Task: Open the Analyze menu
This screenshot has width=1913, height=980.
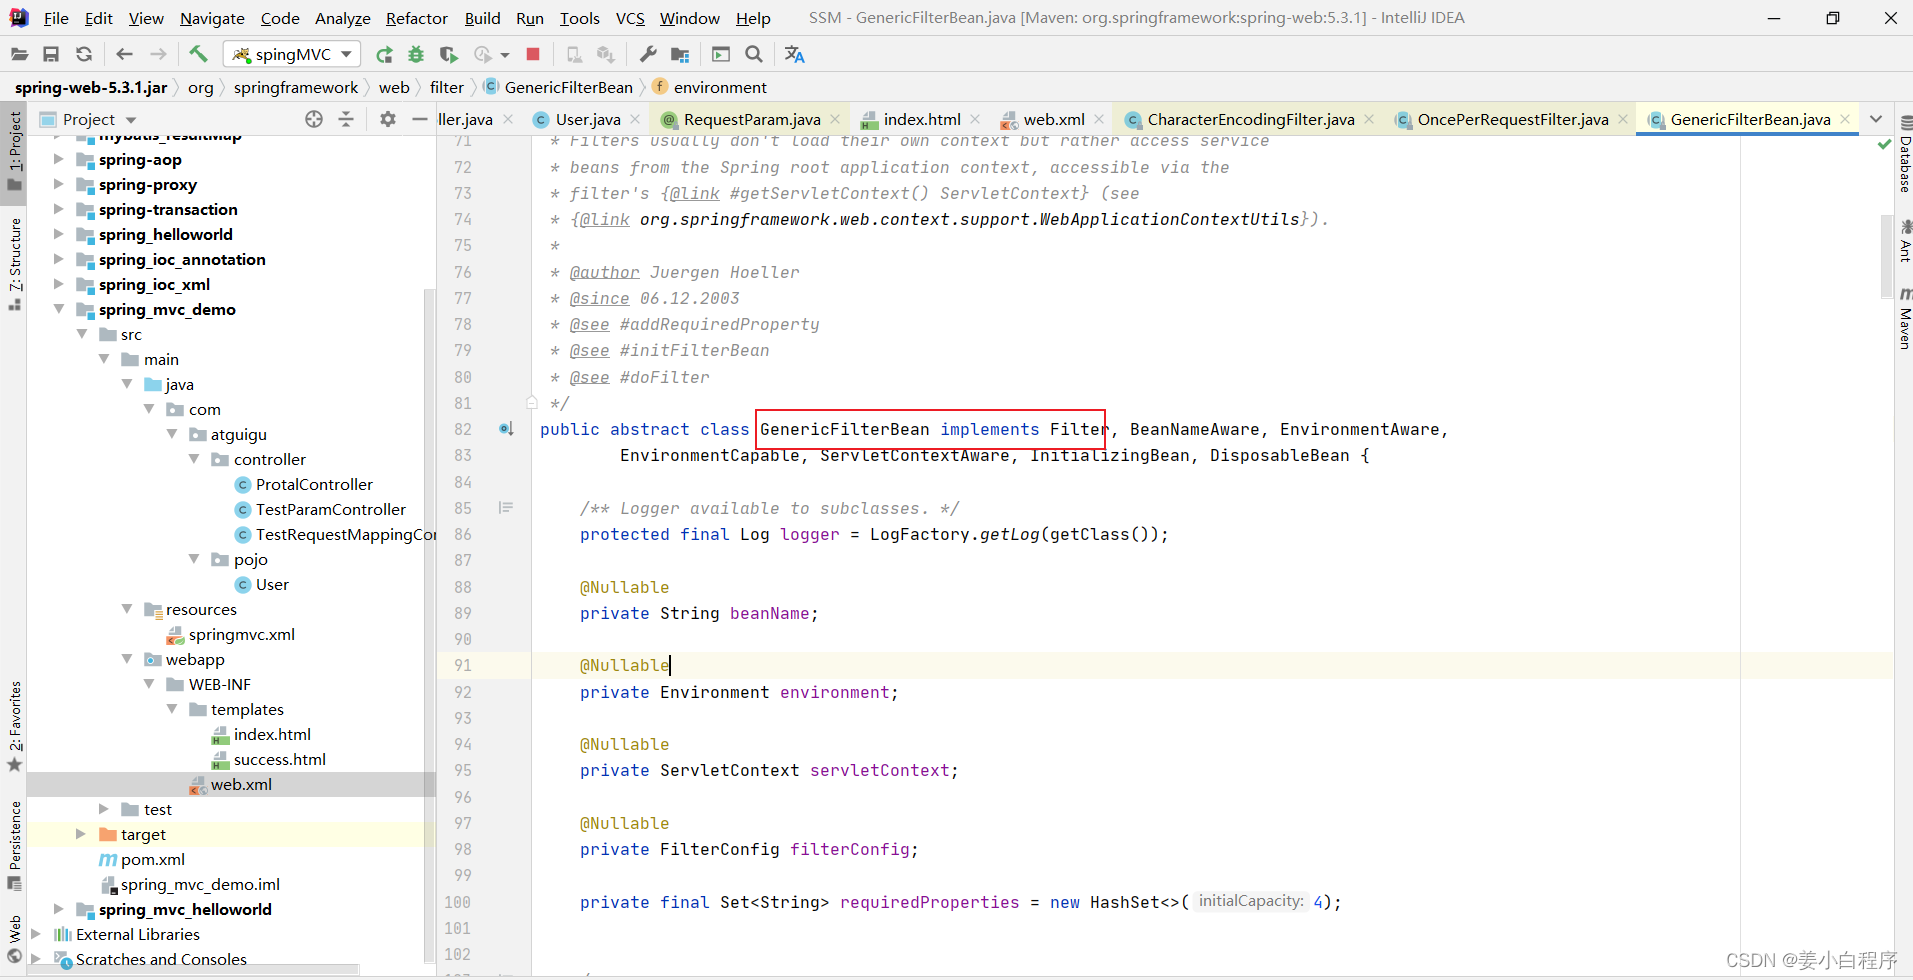Action: [x=343, y=18]
